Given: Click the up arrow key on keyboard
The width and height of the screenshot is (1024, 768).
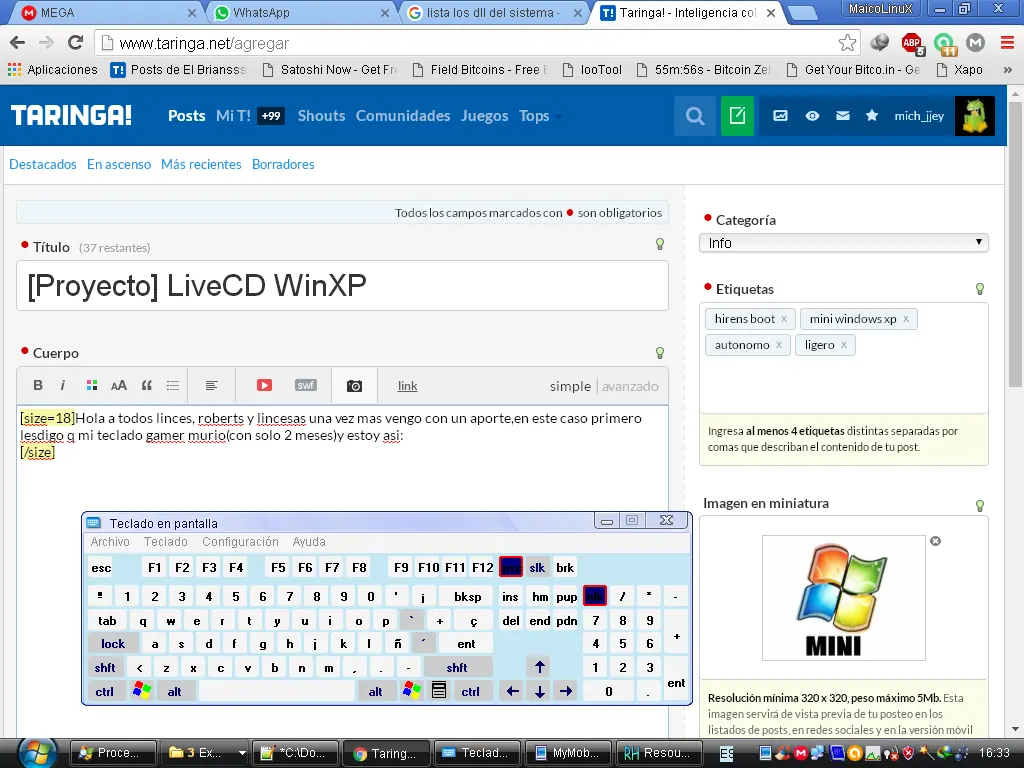Looking at the screenshot, I should tap(539, 667).
